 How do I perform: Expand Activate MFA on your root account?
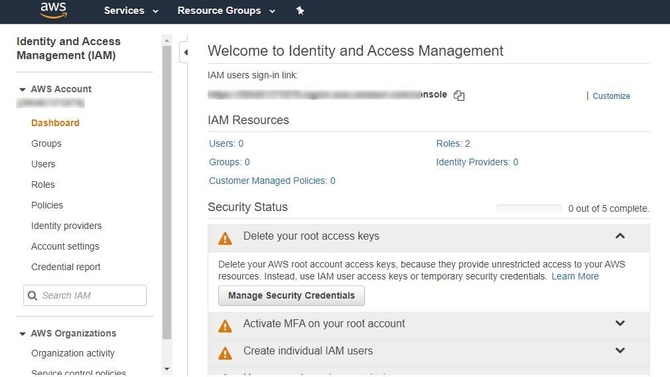click(620, 323)
